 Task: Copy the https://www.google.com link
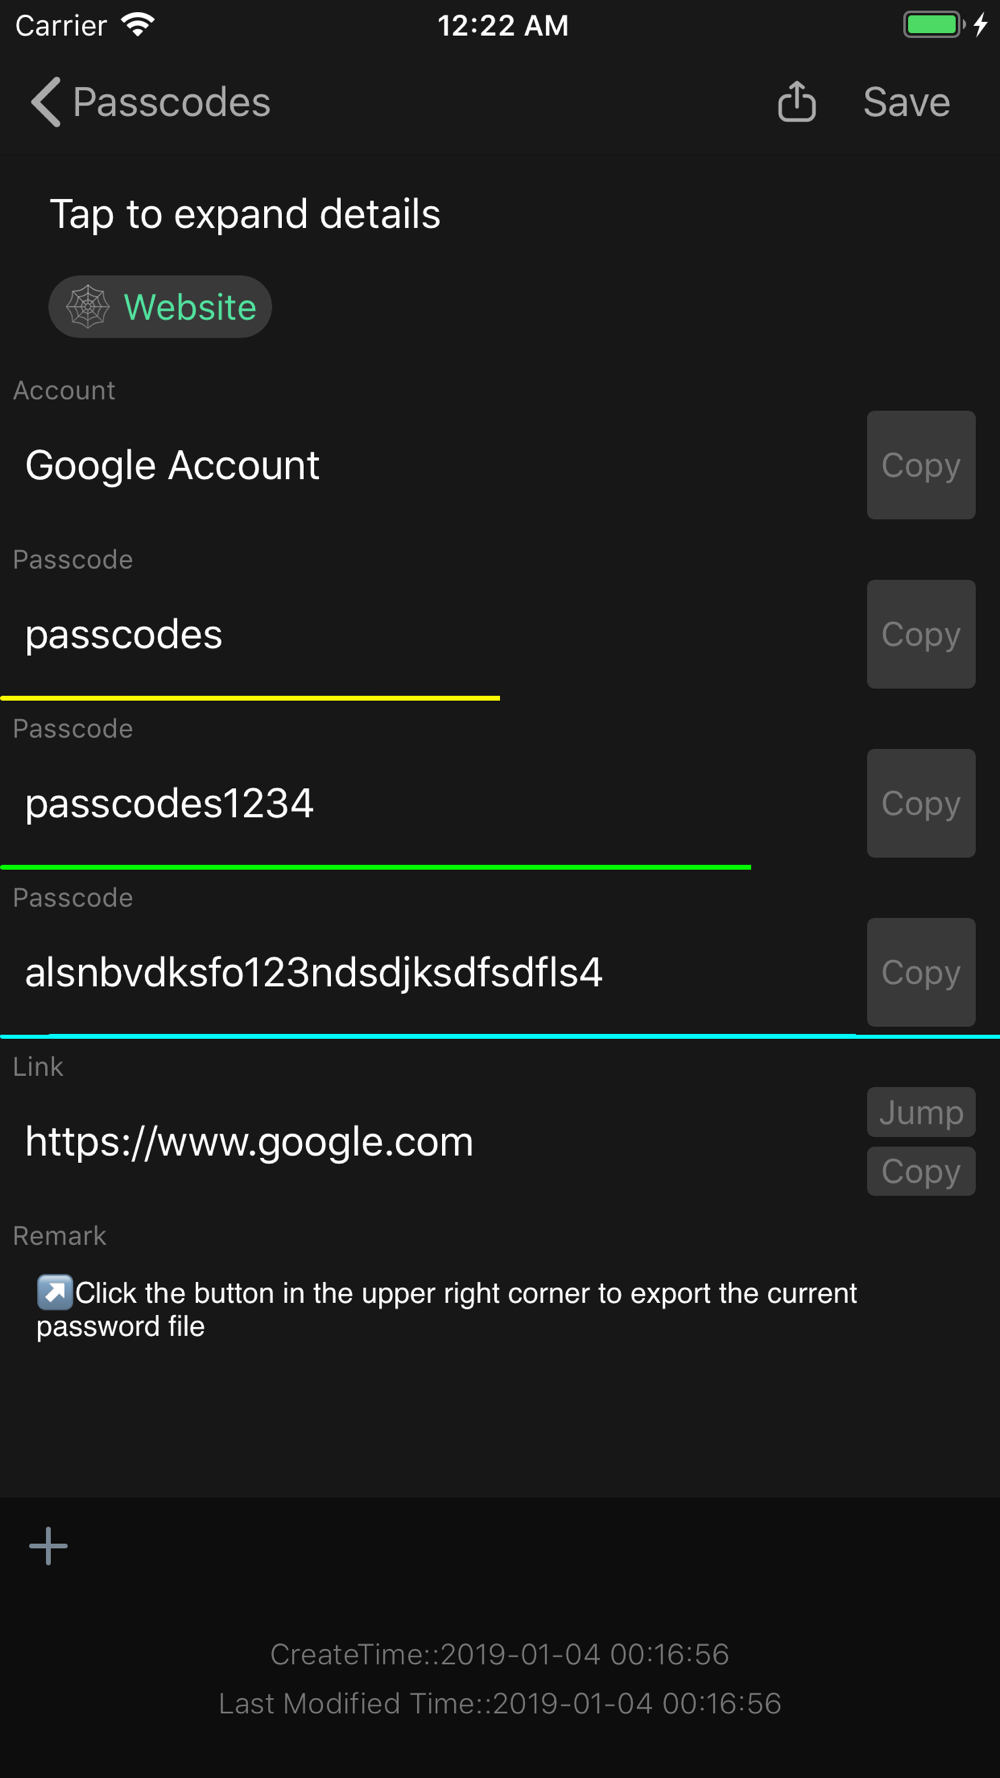coord(921,1171)
